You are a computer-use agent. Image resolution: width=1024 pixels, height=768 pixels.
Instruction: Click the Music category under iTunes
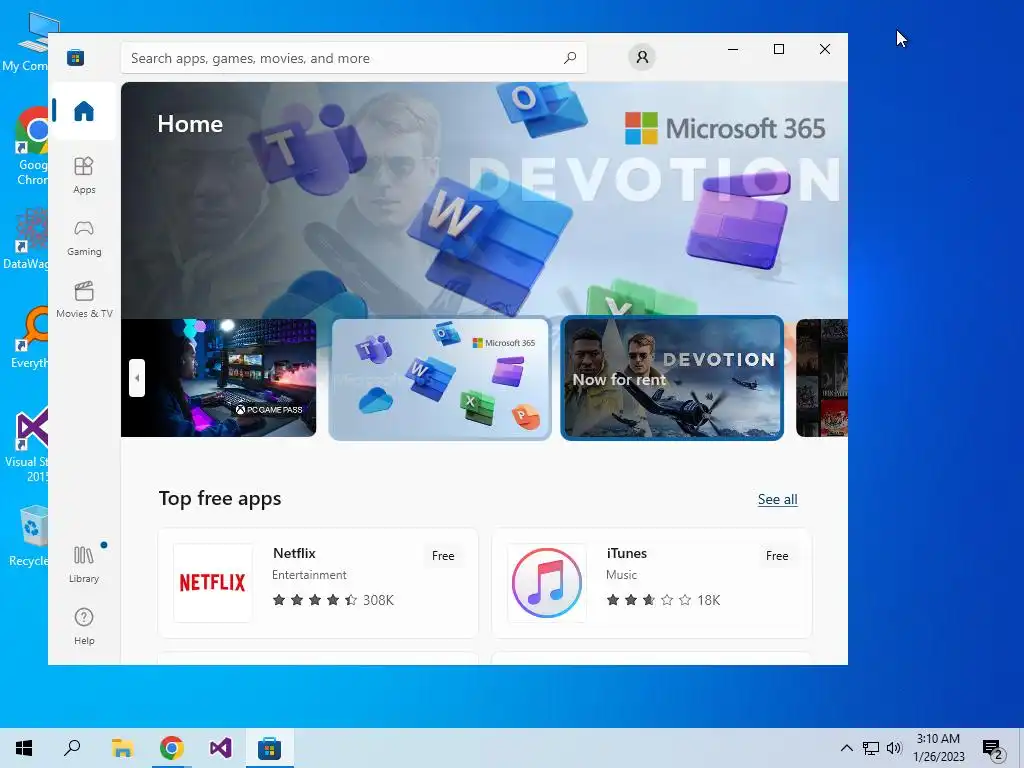(621, 575)
